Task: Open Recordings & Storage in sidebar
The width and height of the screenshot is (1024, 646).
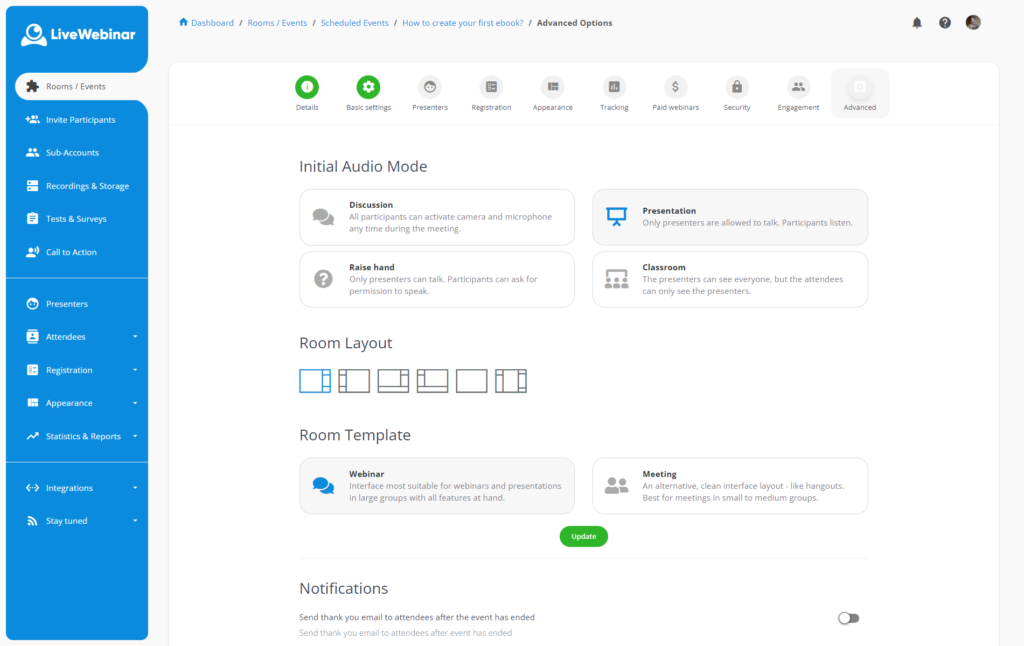Action: (x=86, y=186)
